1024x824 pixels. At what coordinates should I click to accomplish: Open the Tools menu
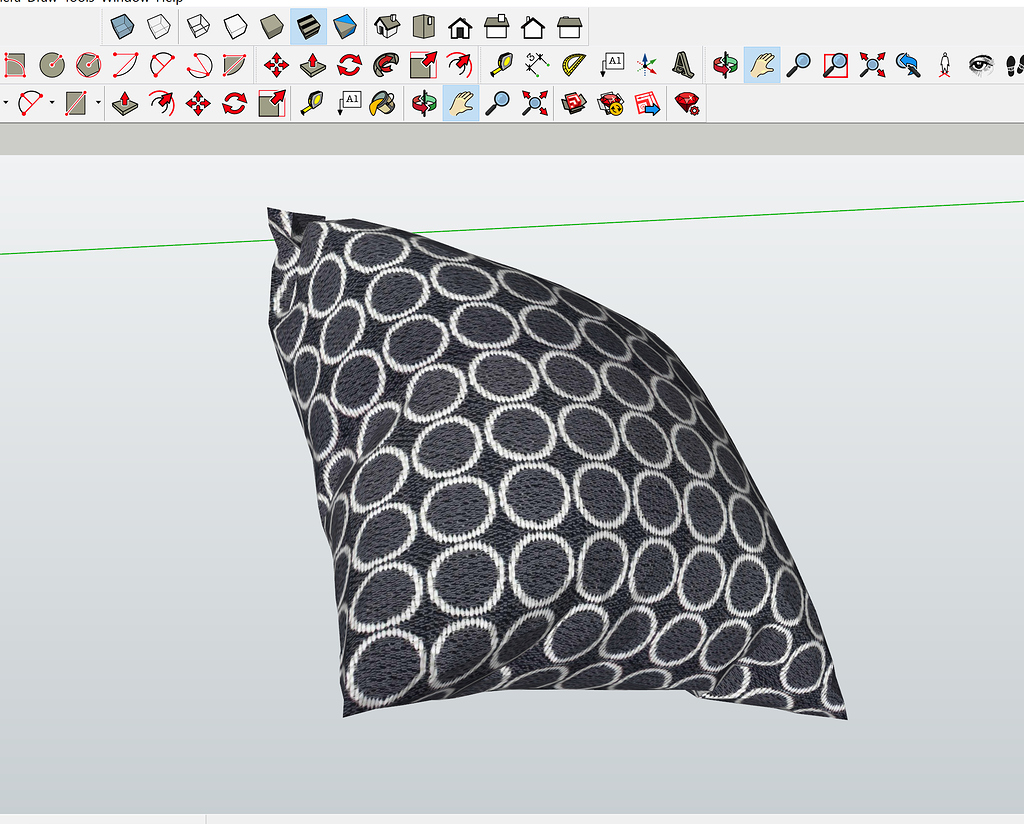(x=75, y=4)
